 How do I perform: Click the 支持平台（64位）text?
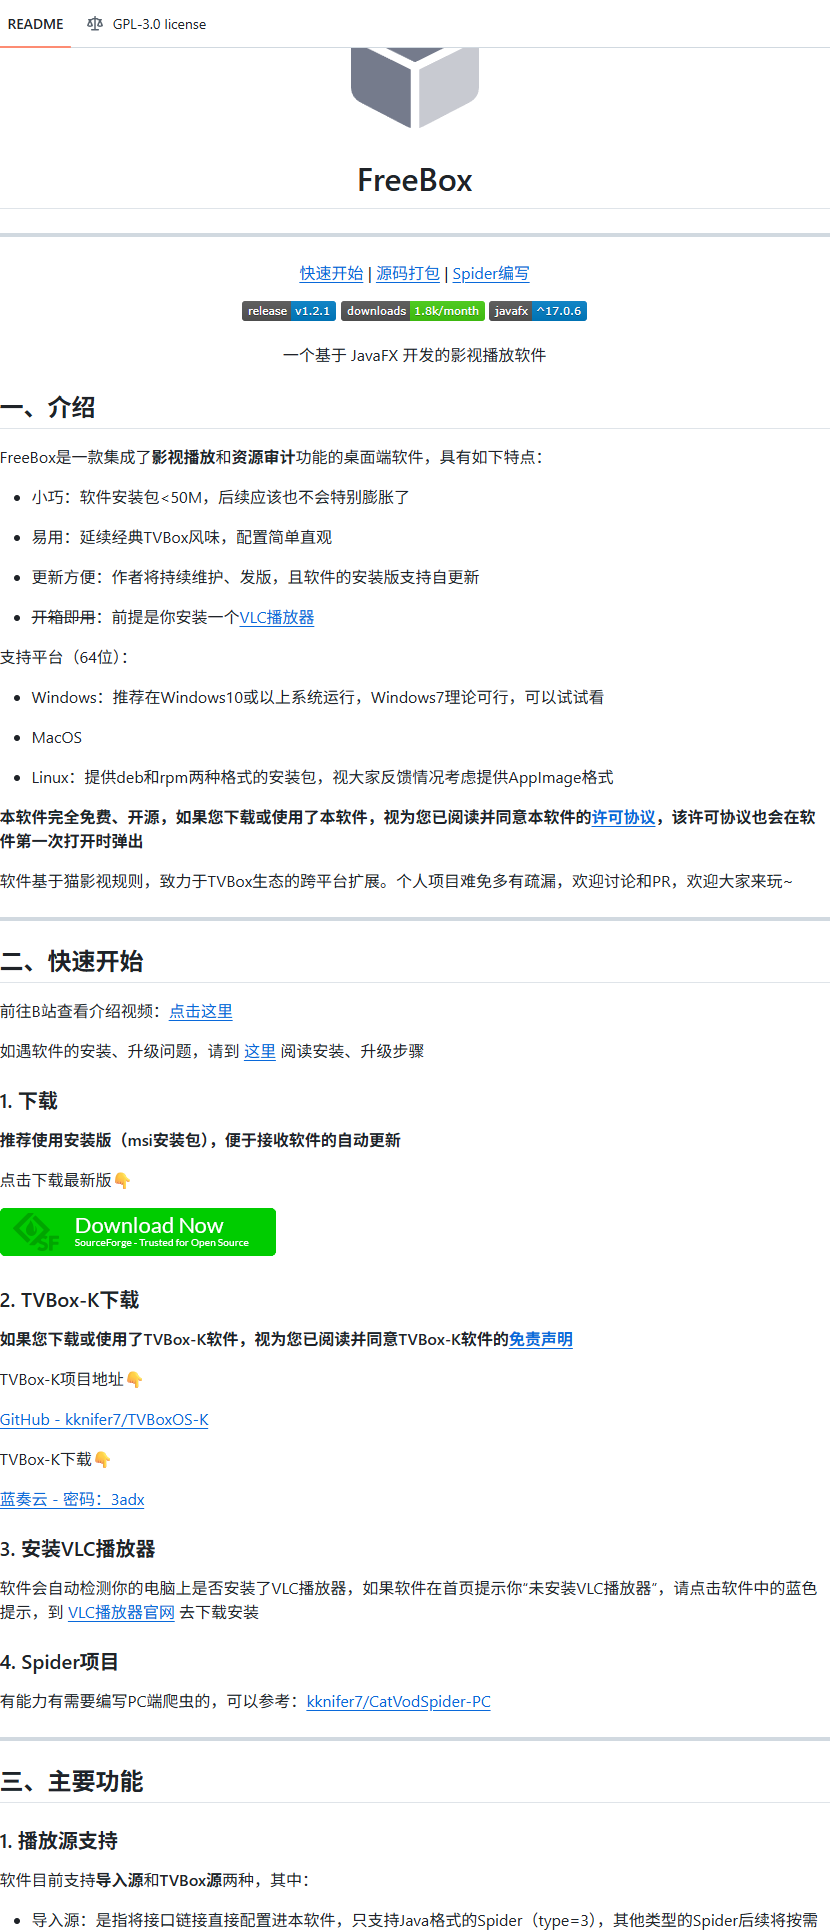[x=65, y=657]
